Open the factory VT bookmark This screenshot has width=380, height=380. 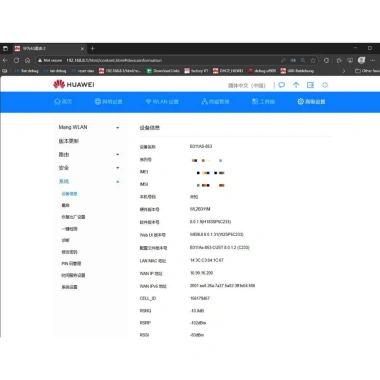[x=196, y=71]
